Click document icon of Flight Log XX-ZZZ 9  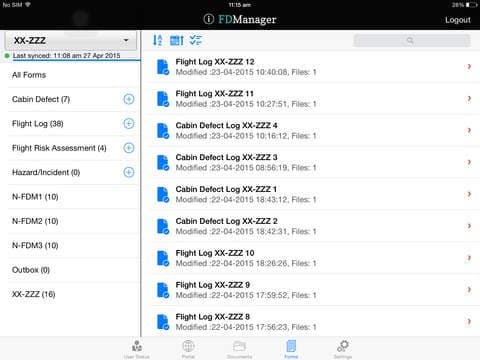point(163,290)
